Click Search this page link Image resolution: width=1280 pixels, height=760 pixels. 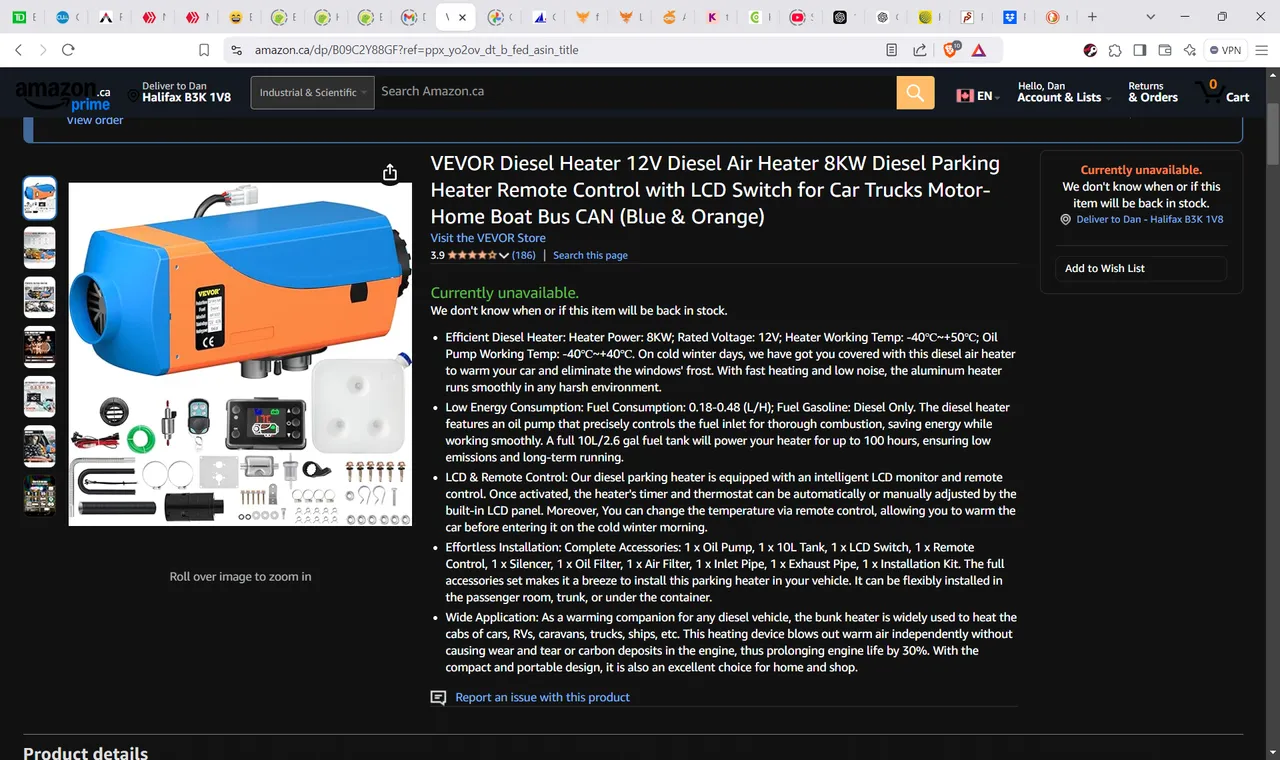coord(590,256)
